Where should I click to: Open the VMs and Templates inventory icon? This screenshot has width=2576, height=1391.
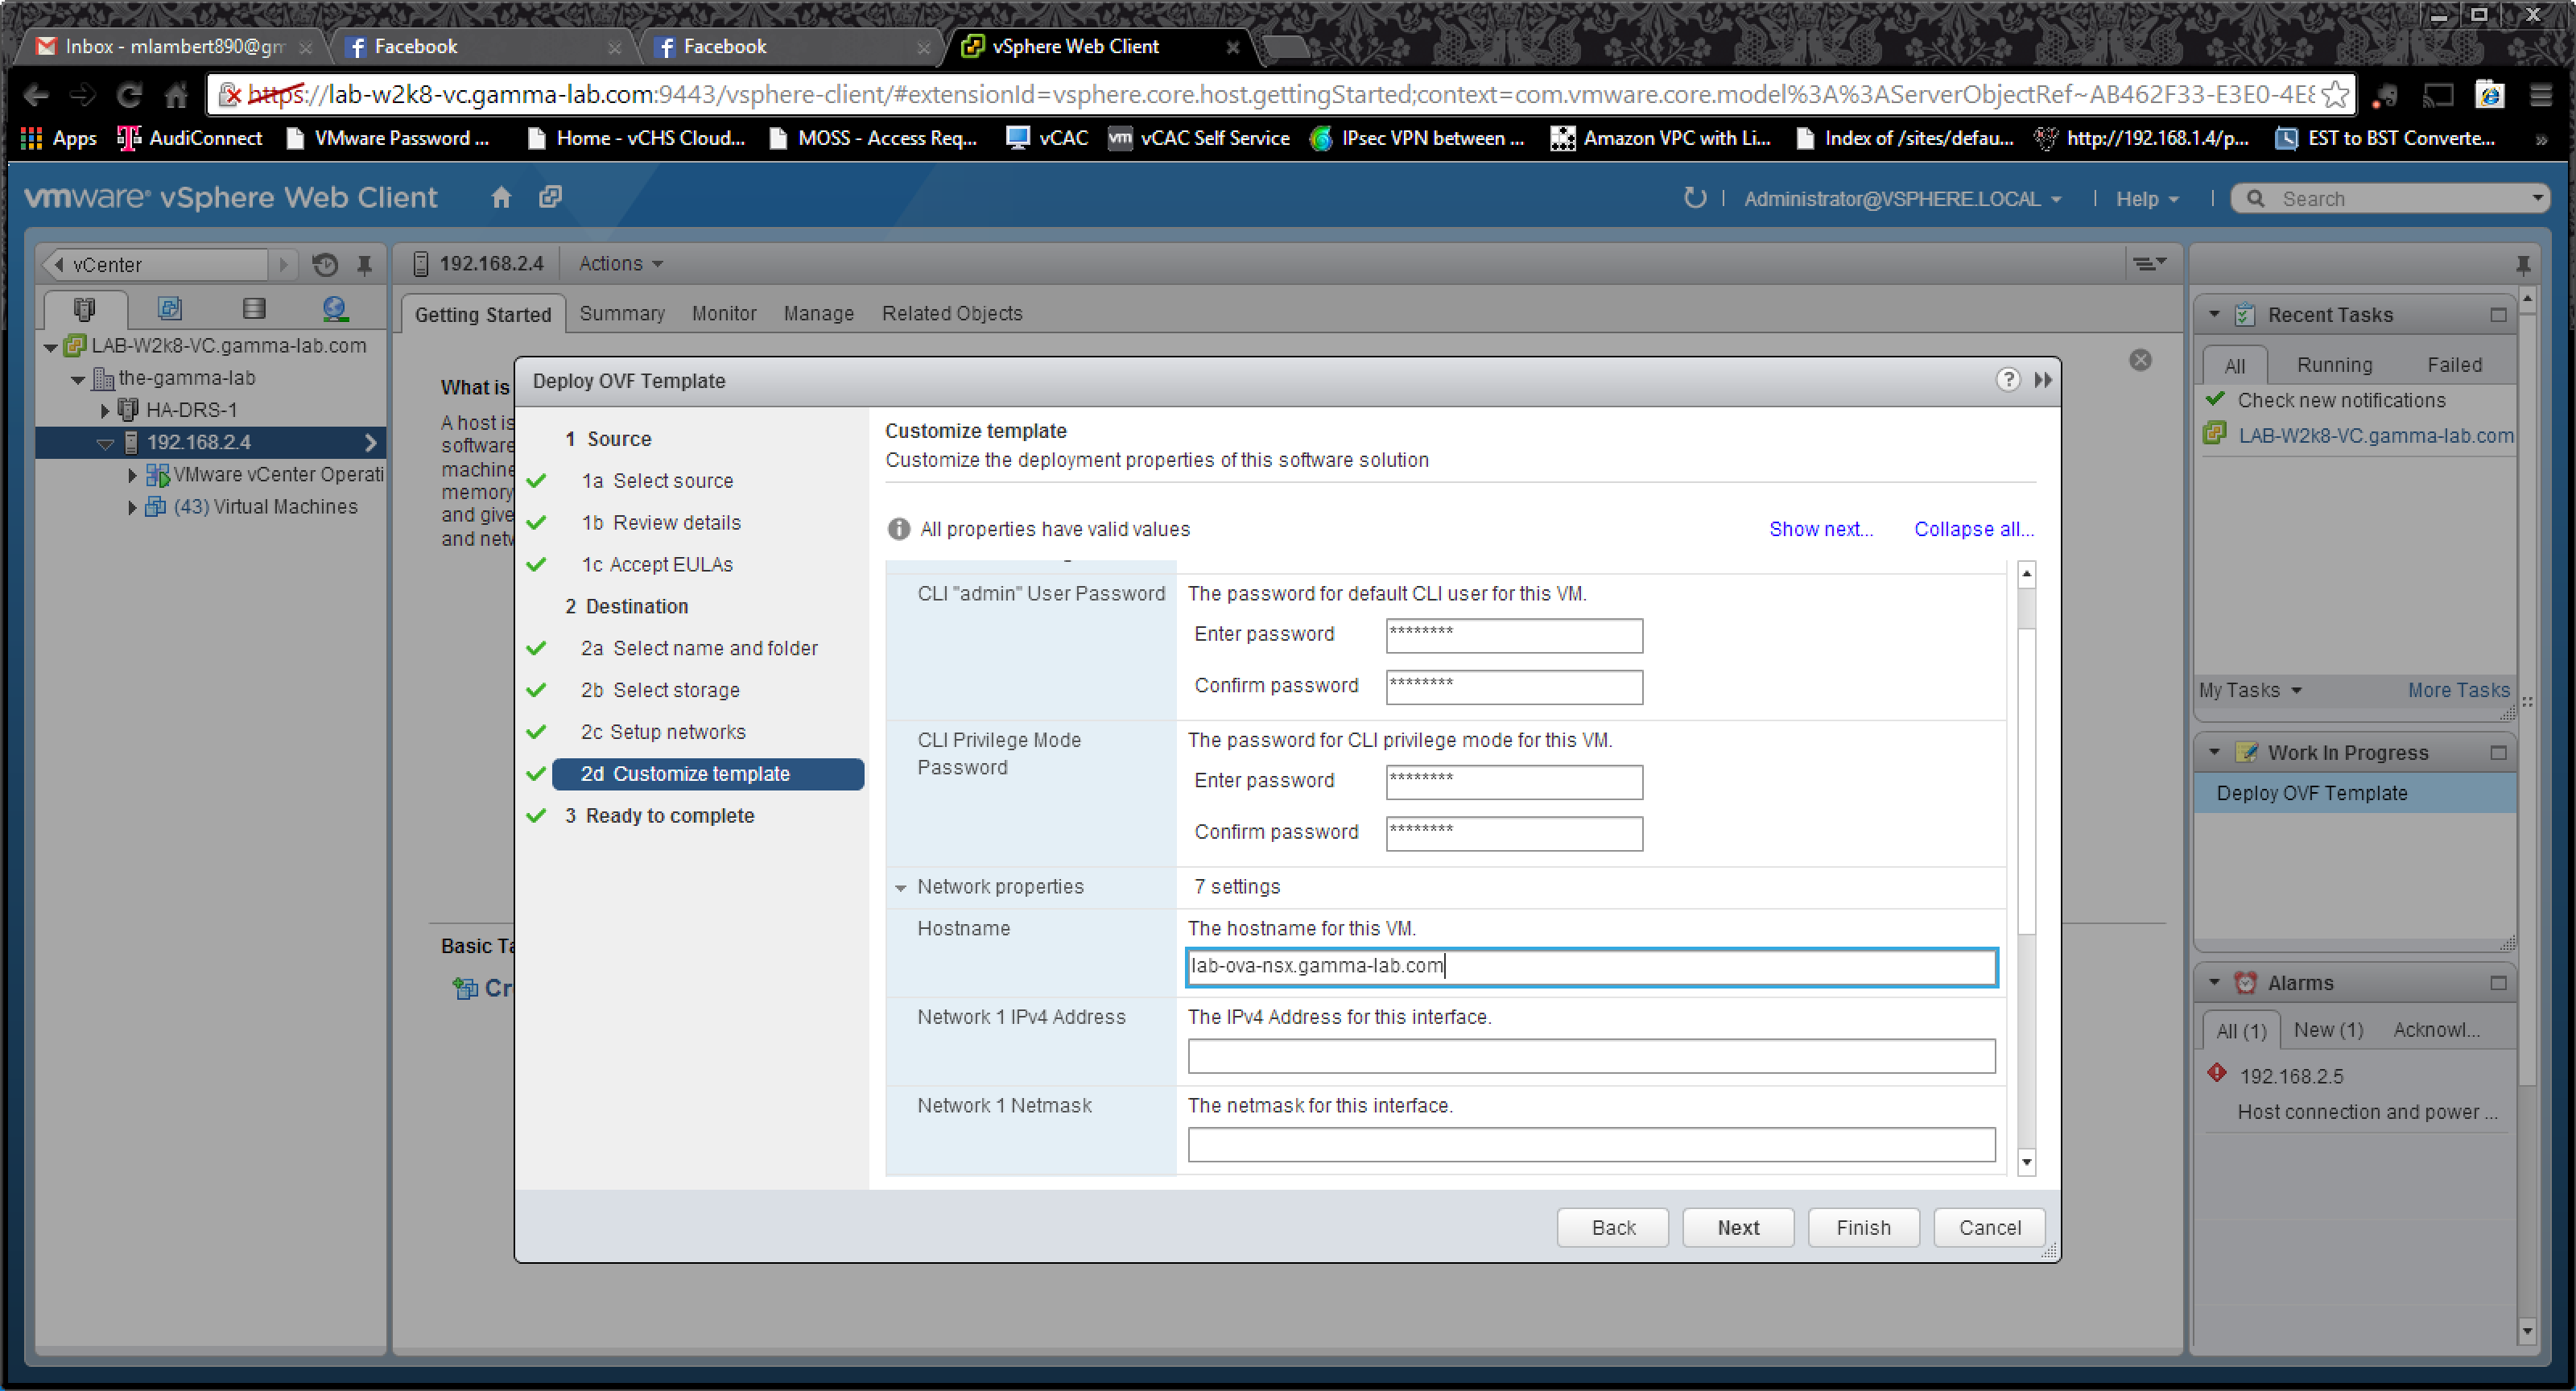[x=169, y=309]
